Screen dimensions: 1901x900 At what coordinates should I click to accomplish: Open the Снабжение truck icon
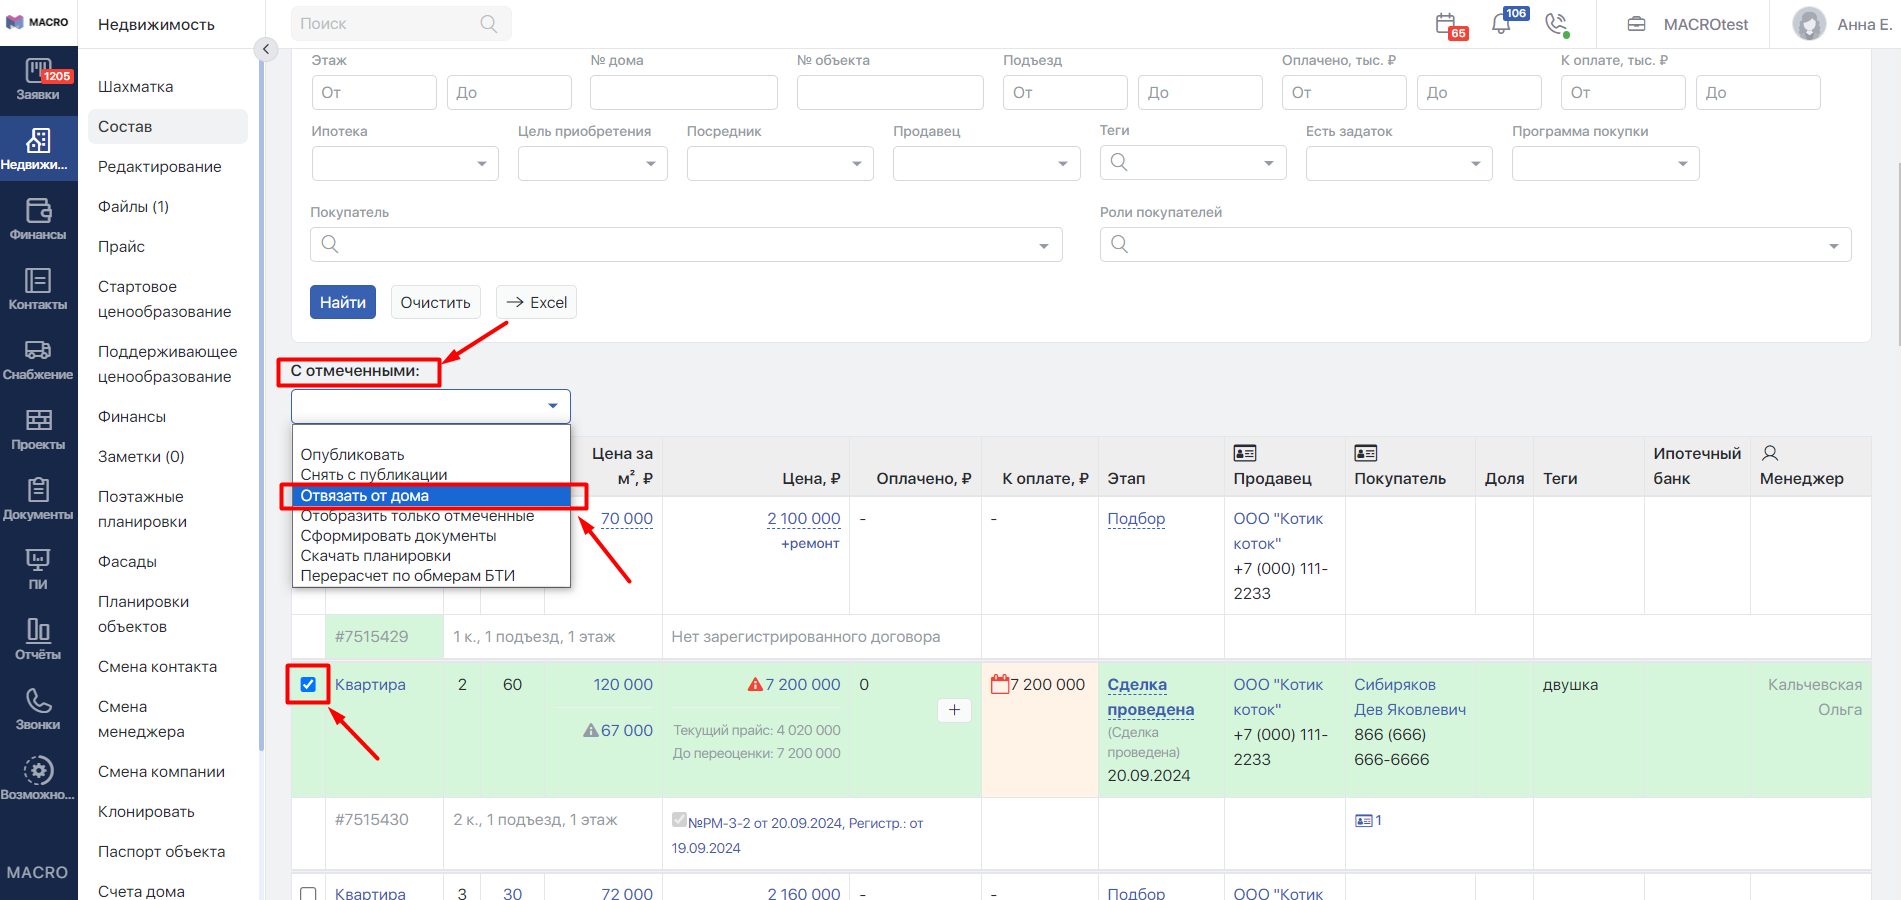(x=38, y=359)
